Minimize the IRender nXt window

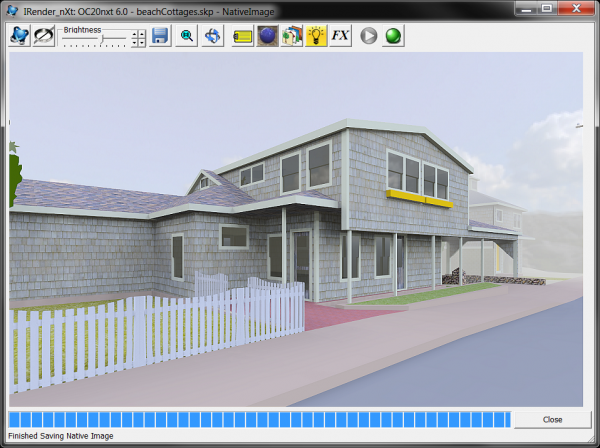(524, 8)
